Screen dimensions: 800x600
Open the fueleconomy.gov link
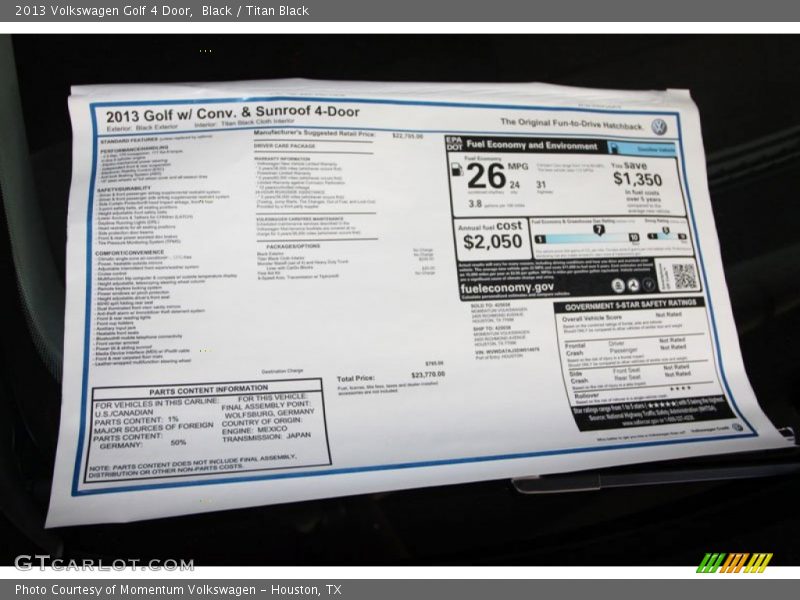[x=507, y=288]
